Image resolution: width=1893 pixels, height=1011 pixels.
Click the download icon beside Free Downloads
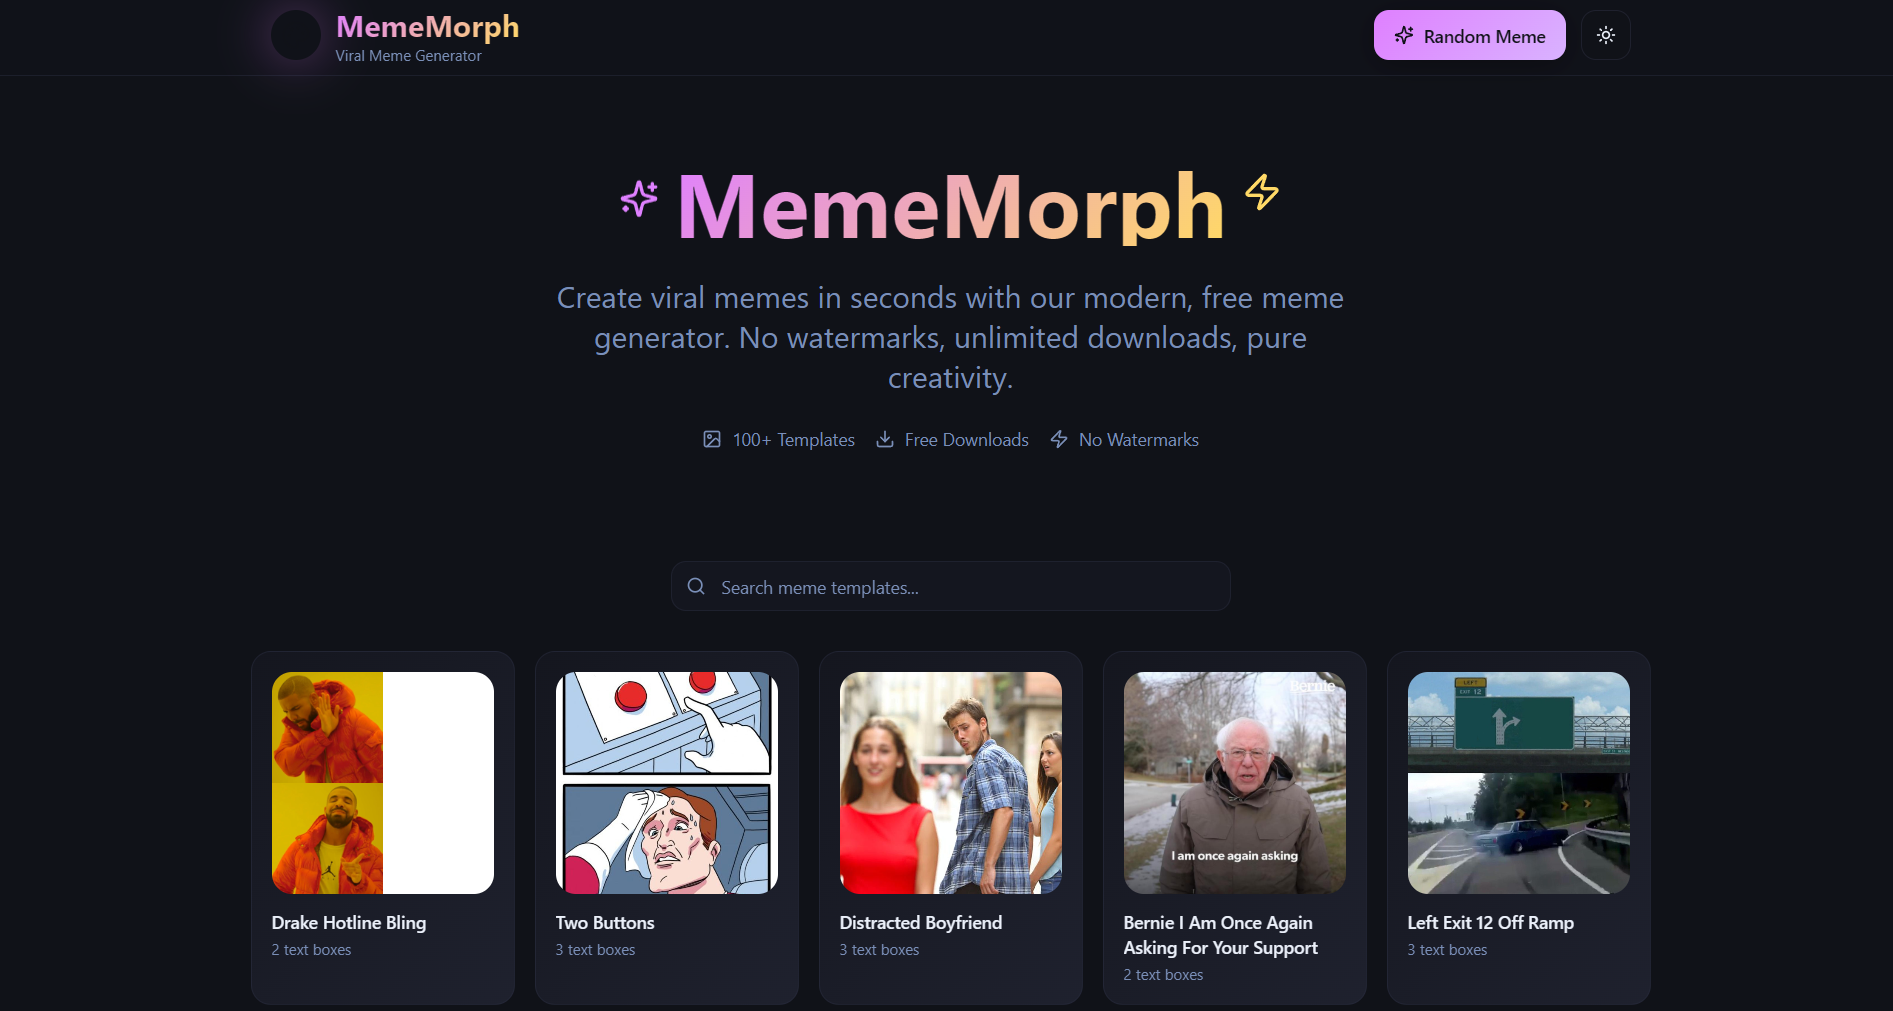coord(885,440)
